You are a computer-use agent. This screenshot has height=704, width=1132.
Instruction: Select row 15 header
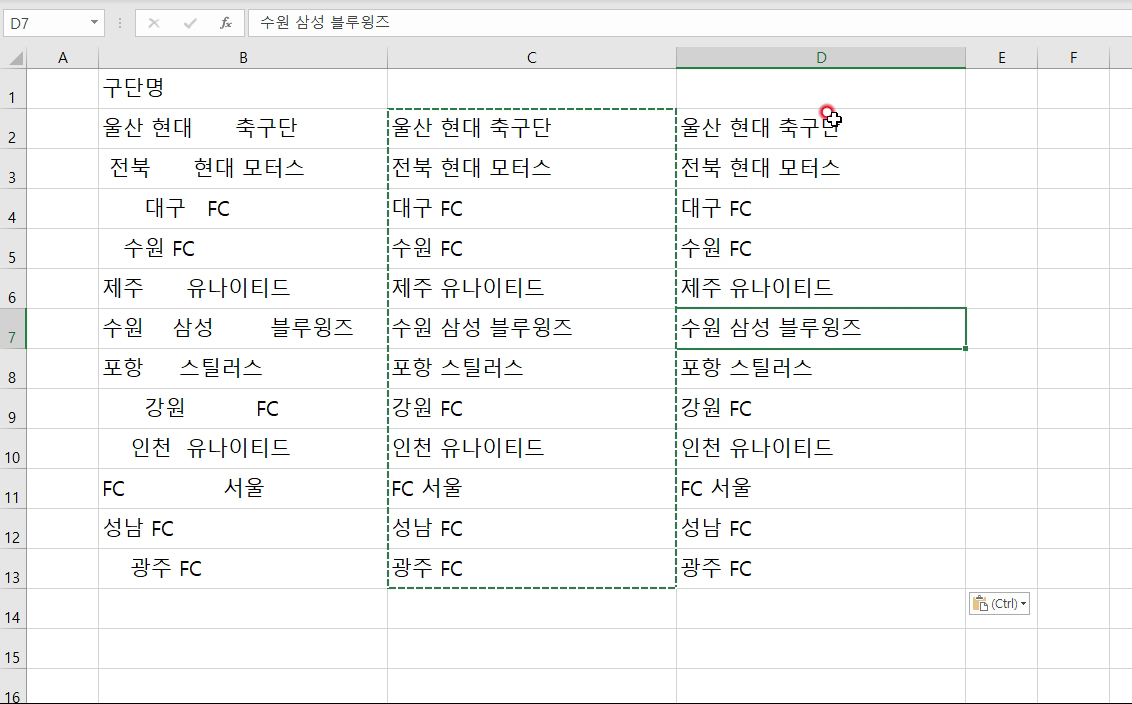coord(13,648)
